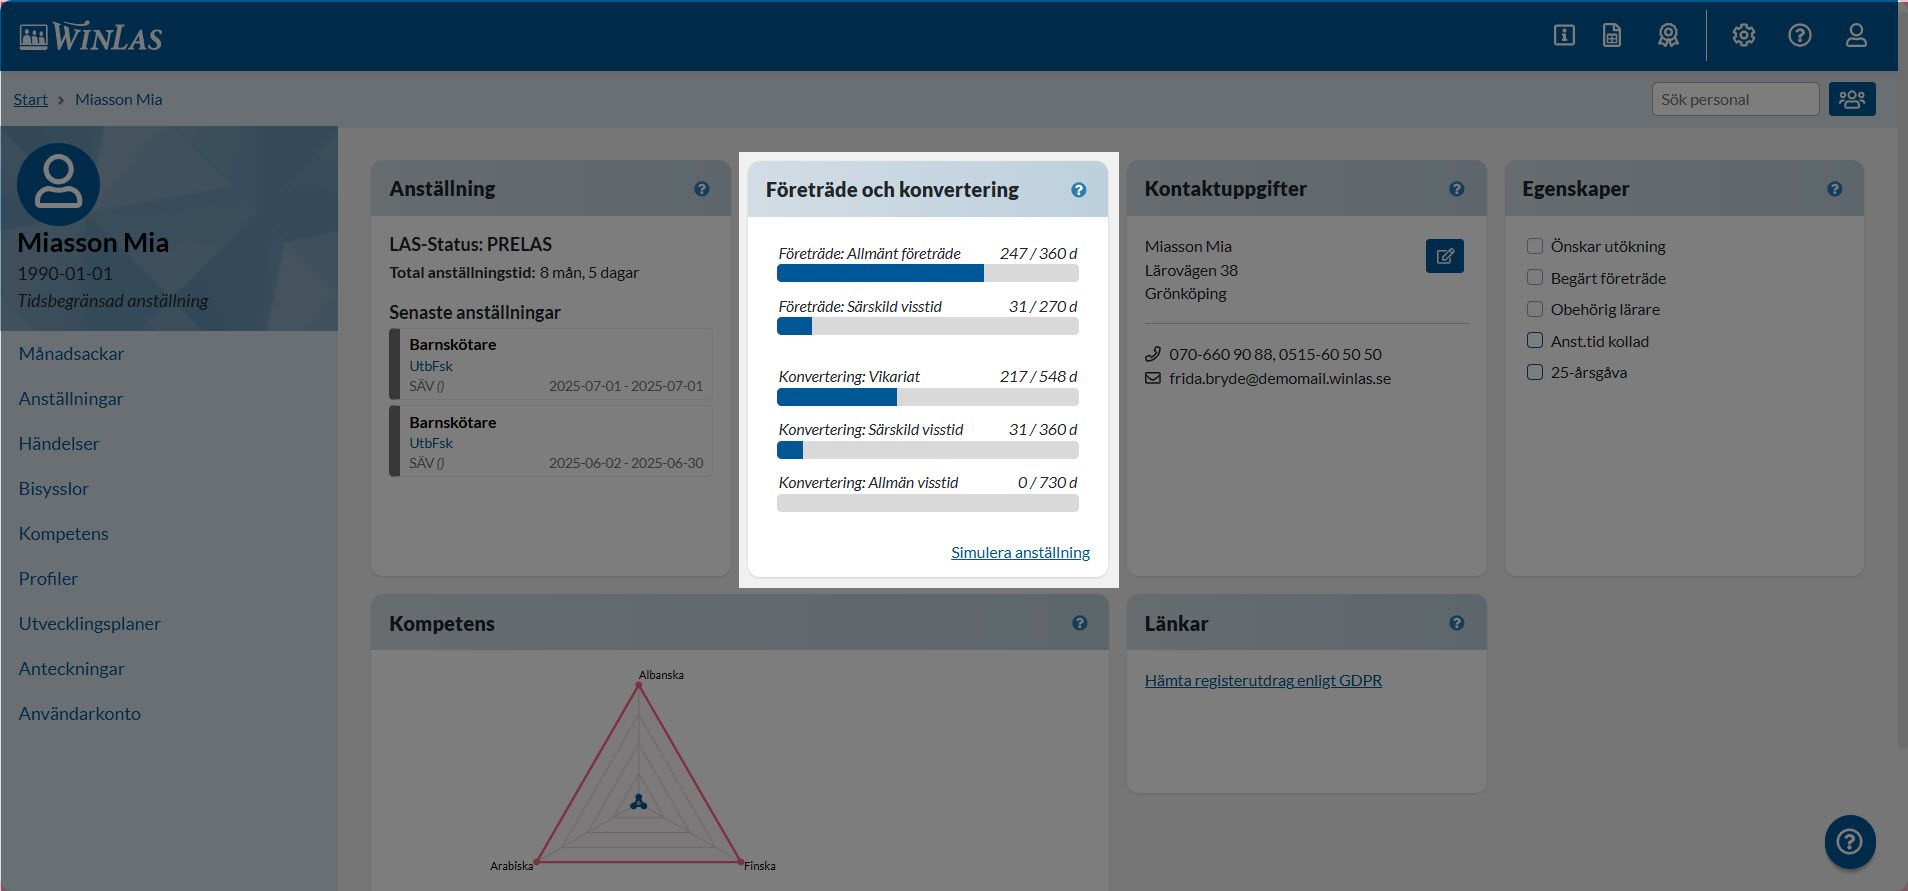Enable the Önskar utökning checkbox
The image size is (1908, 891).
tap(1535, 246)
